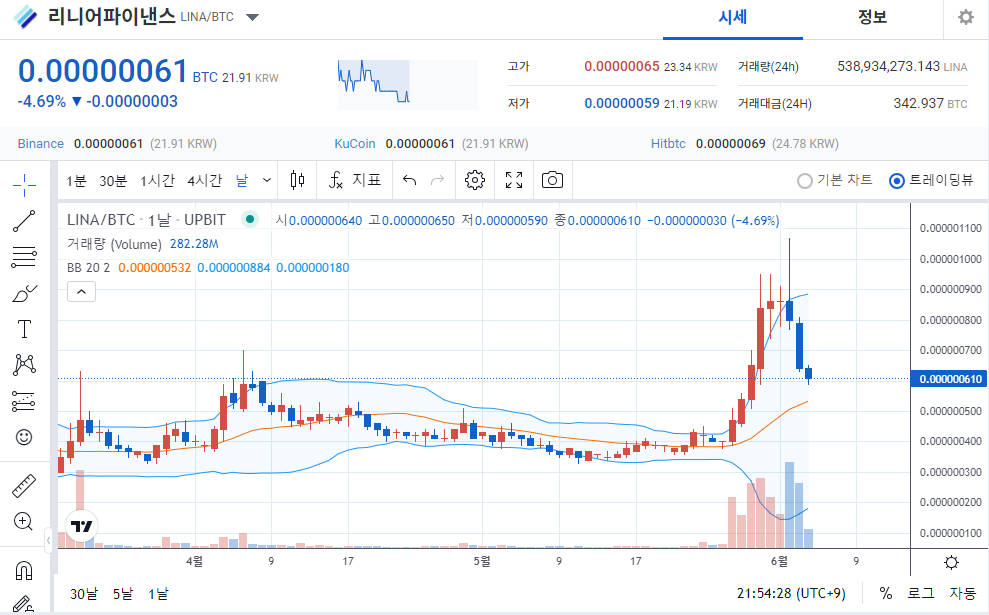Set range to 30날
Viewport: 989px width, 615px height.
pos(84,594)
